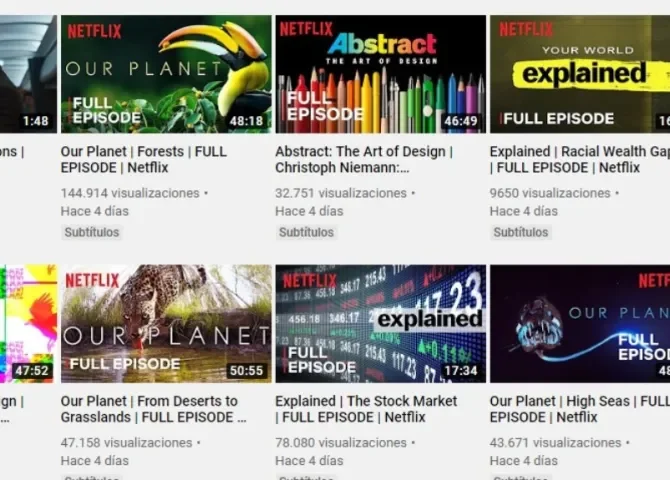
Task: Click the '47.158 visualizaciones' text
Action: (x=126, y=443)
